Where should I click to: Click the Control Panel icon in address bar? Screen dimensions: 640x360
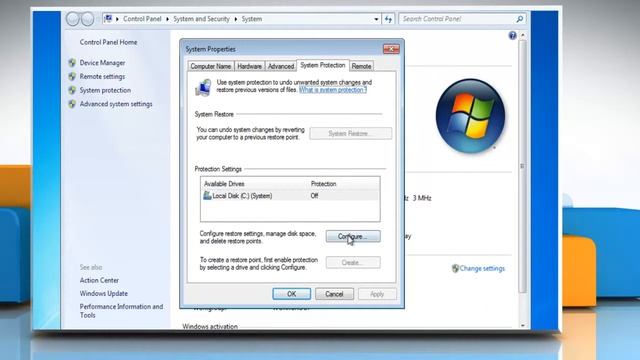[108, 19]
